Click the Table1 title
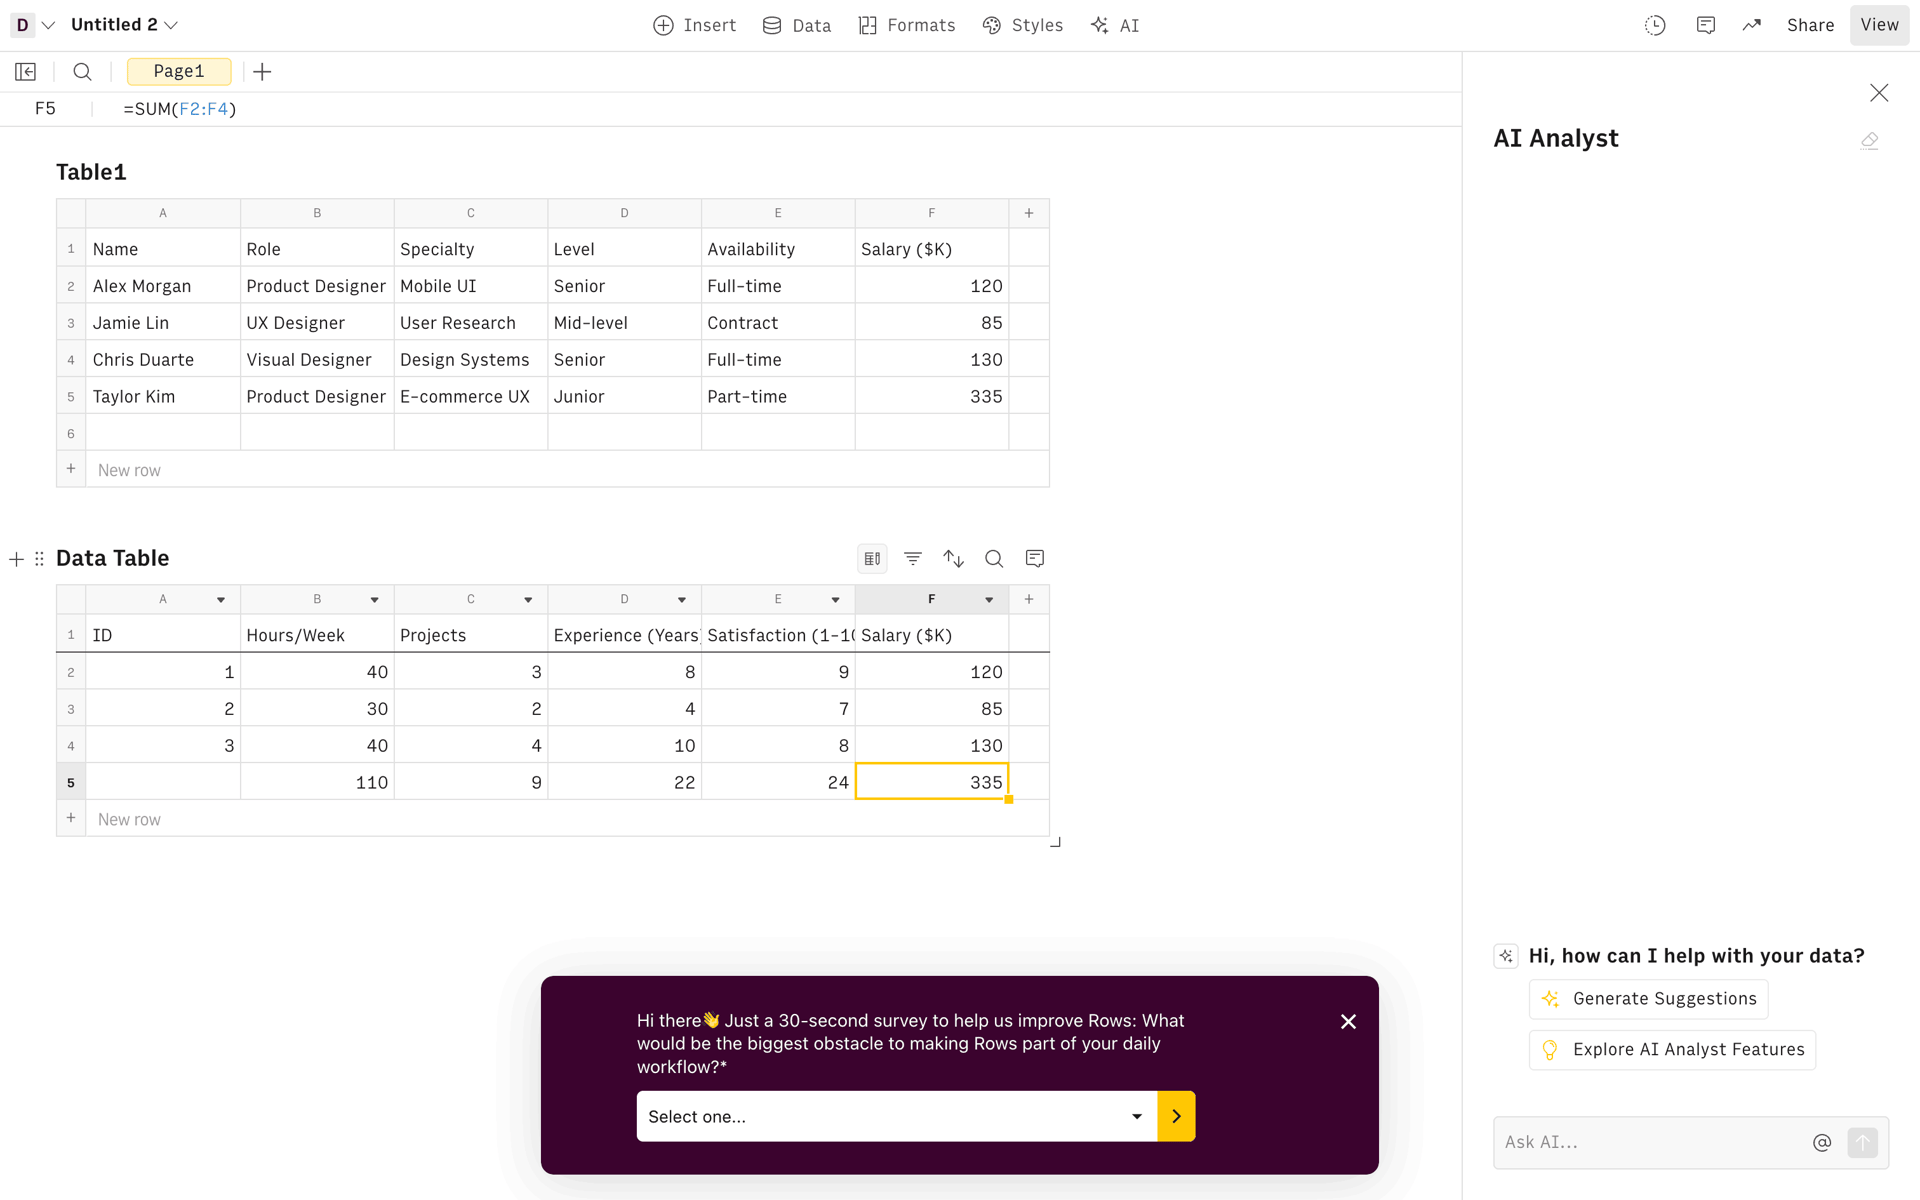This screenshot has width=1920, height=1200. tap(91, 172)
